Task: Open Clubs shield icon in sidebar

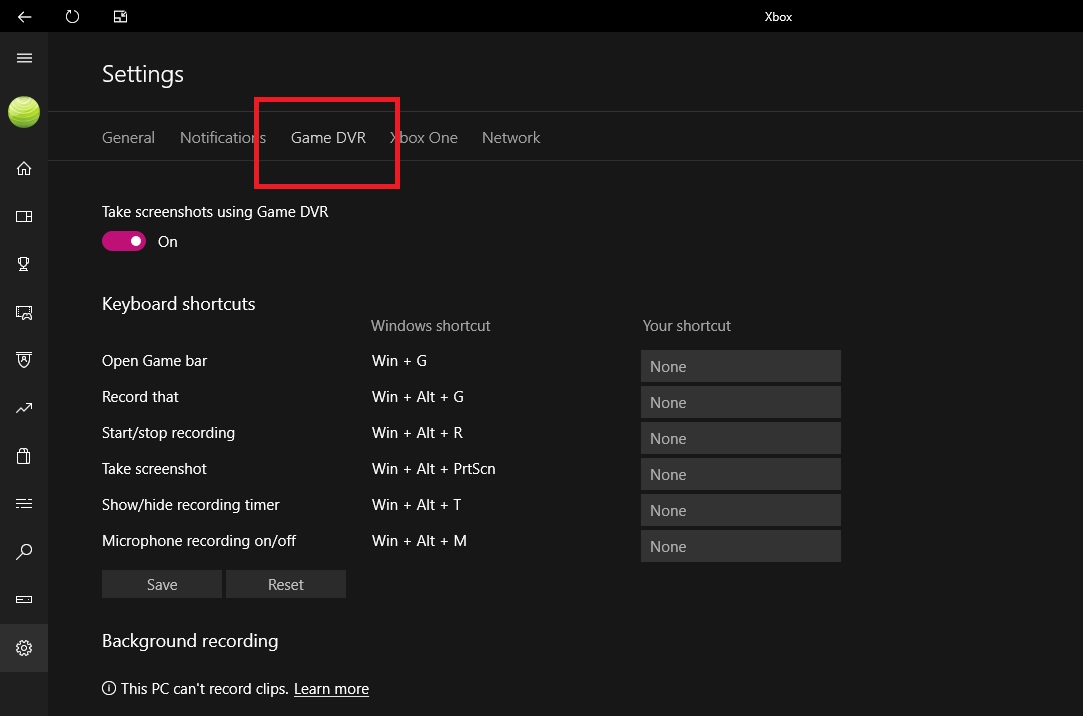Action: coord(24,360)
